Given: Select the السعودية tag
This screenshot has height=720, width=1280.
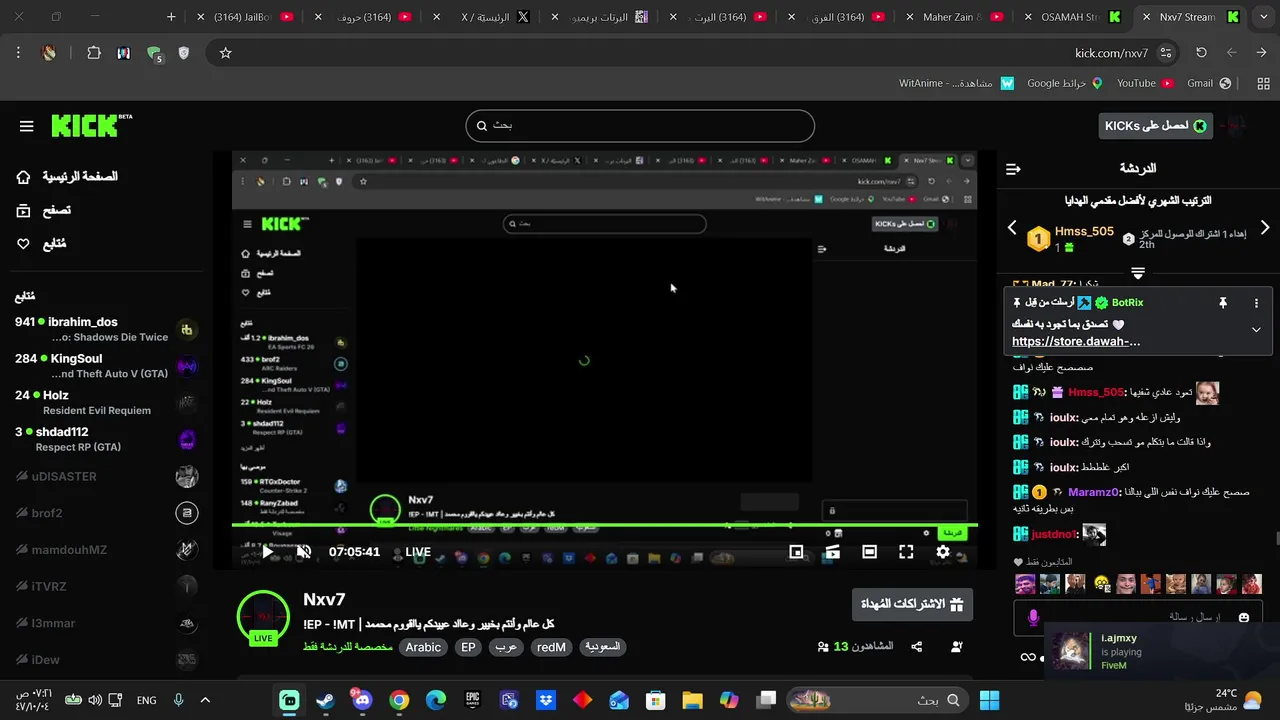Looking at the screenshot, I should (x=602, y=647).
